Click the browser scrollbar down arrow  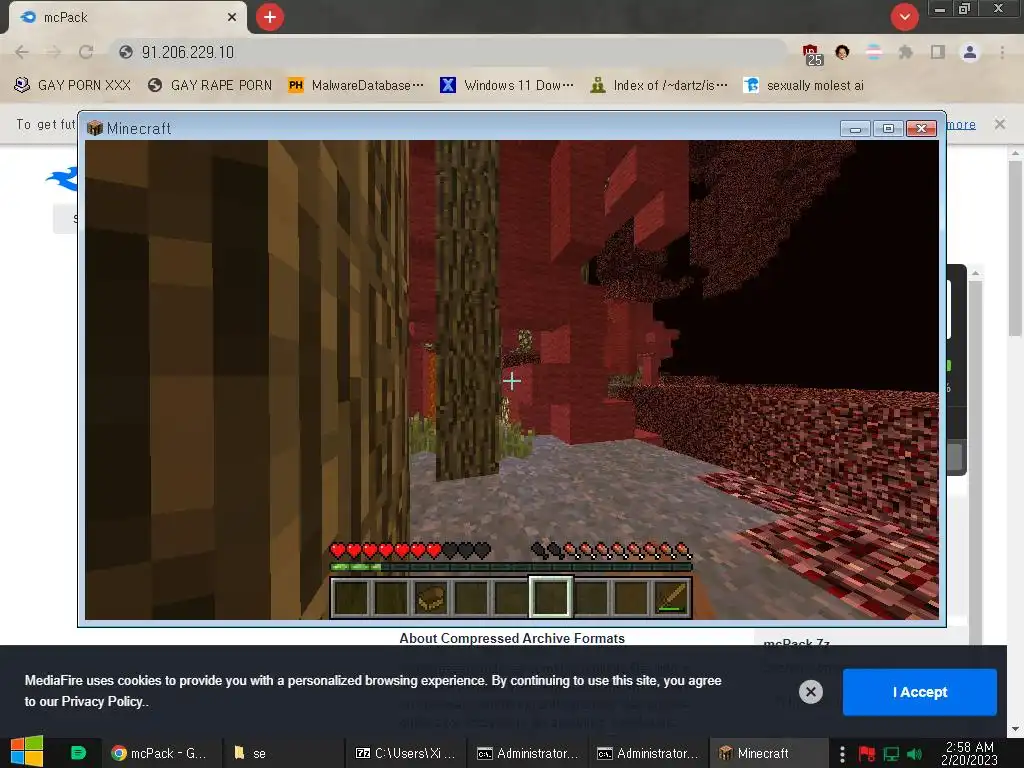[1015, 729]
